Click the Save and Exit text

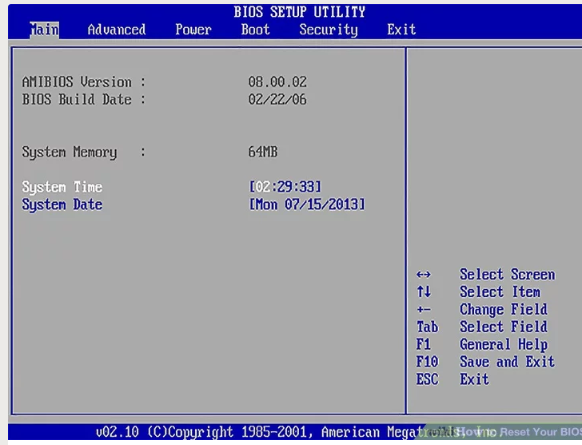(x=507, y=361)
